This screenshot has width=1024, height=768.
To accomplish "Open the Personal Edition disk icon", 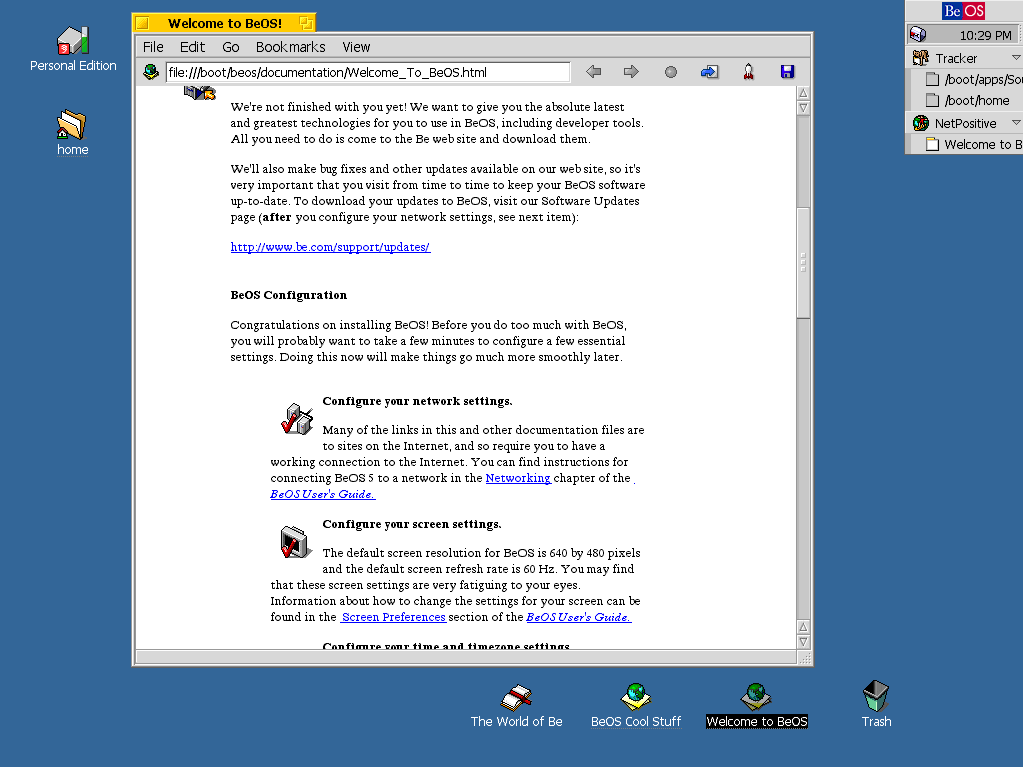I will 73,41.
